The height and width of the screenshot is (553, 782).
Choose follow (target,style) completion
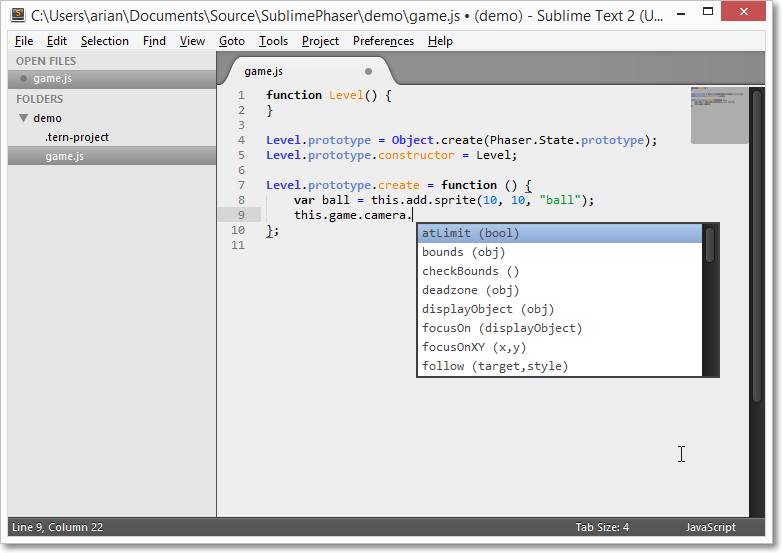pos(560,366)
